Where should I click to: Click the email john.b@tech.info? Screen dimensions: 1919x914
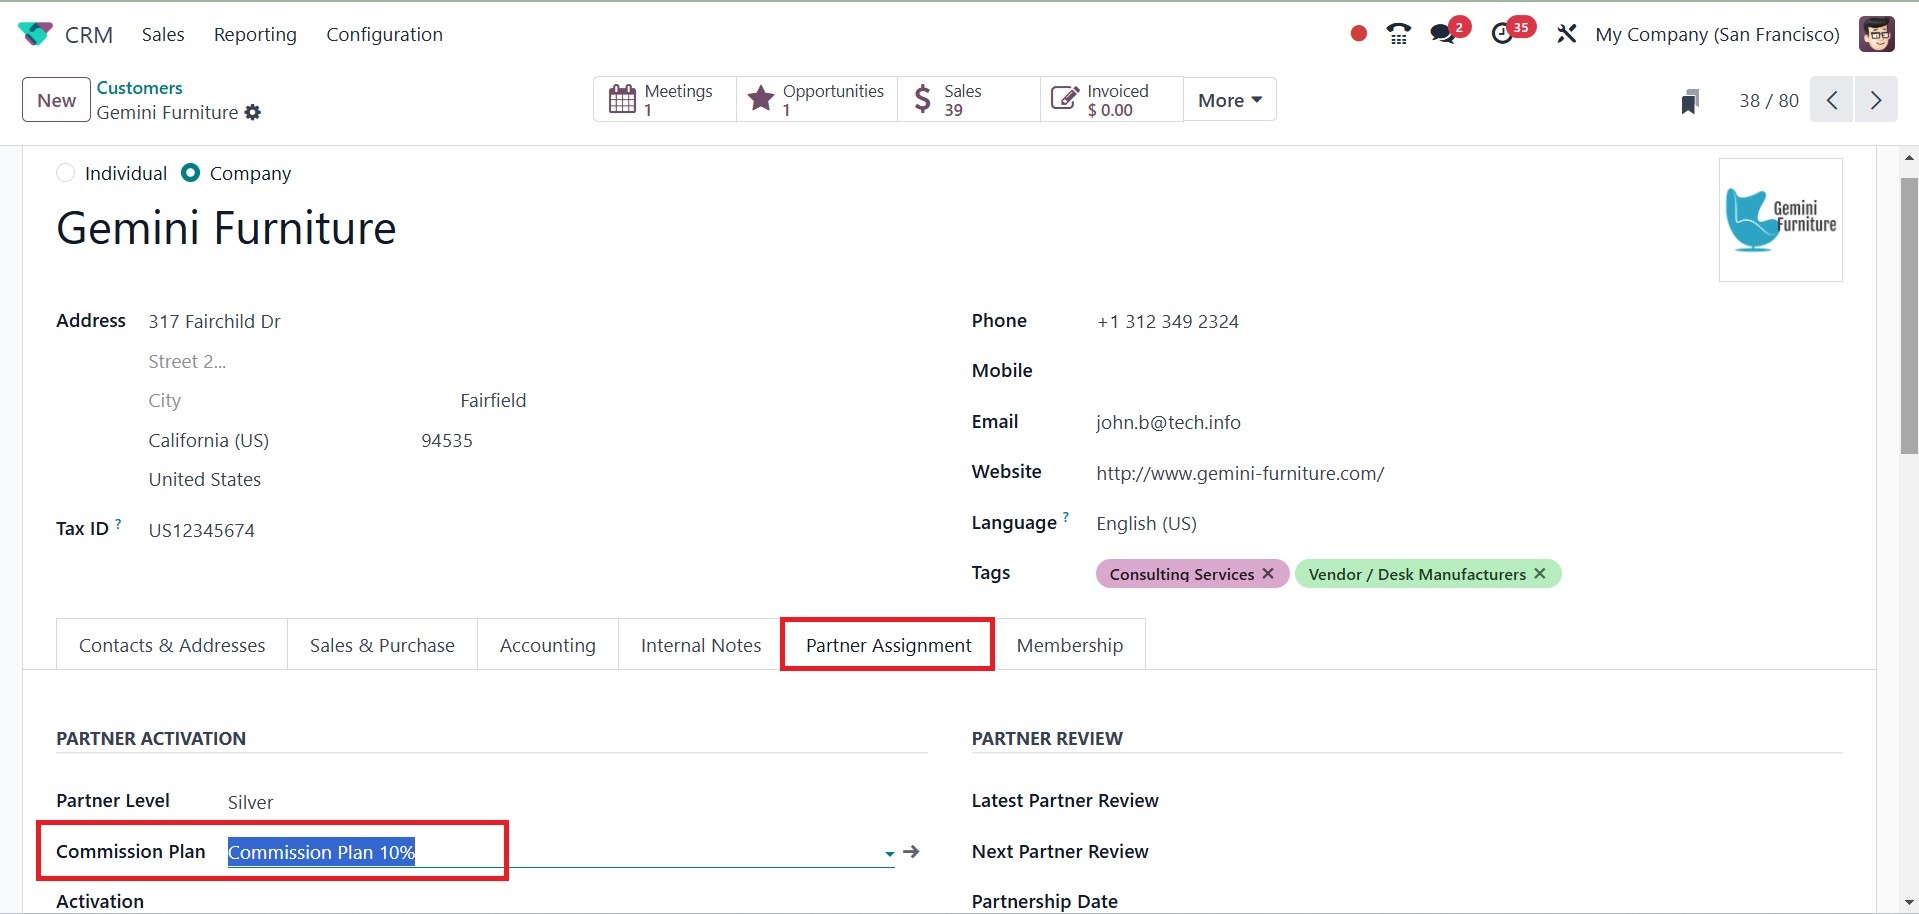click(1168, 423)
